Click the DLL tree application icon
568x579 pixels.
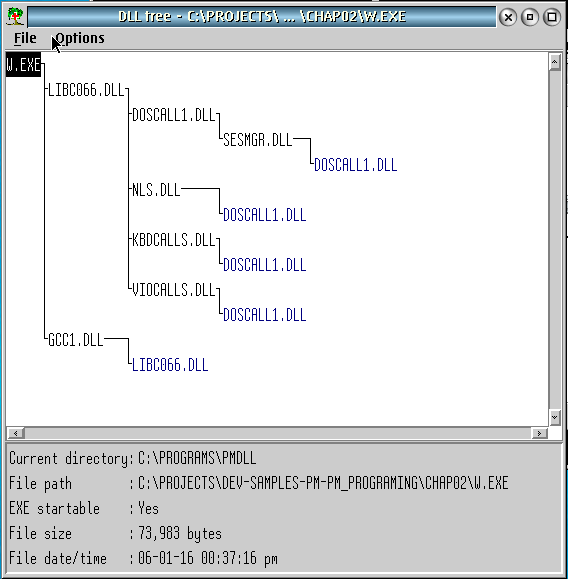[15, 17]
